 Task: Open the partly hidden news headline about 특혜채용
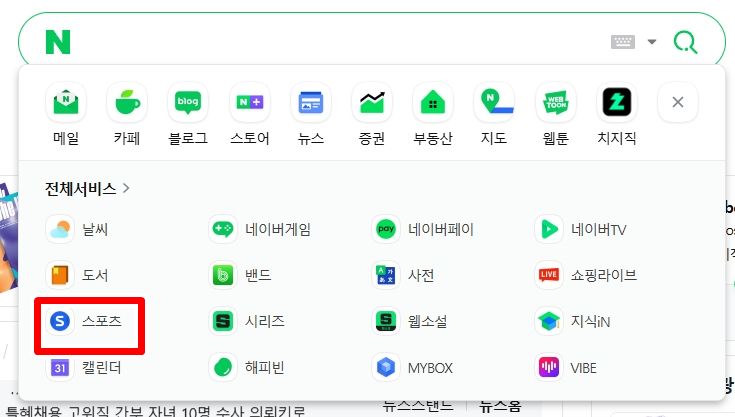156,411
